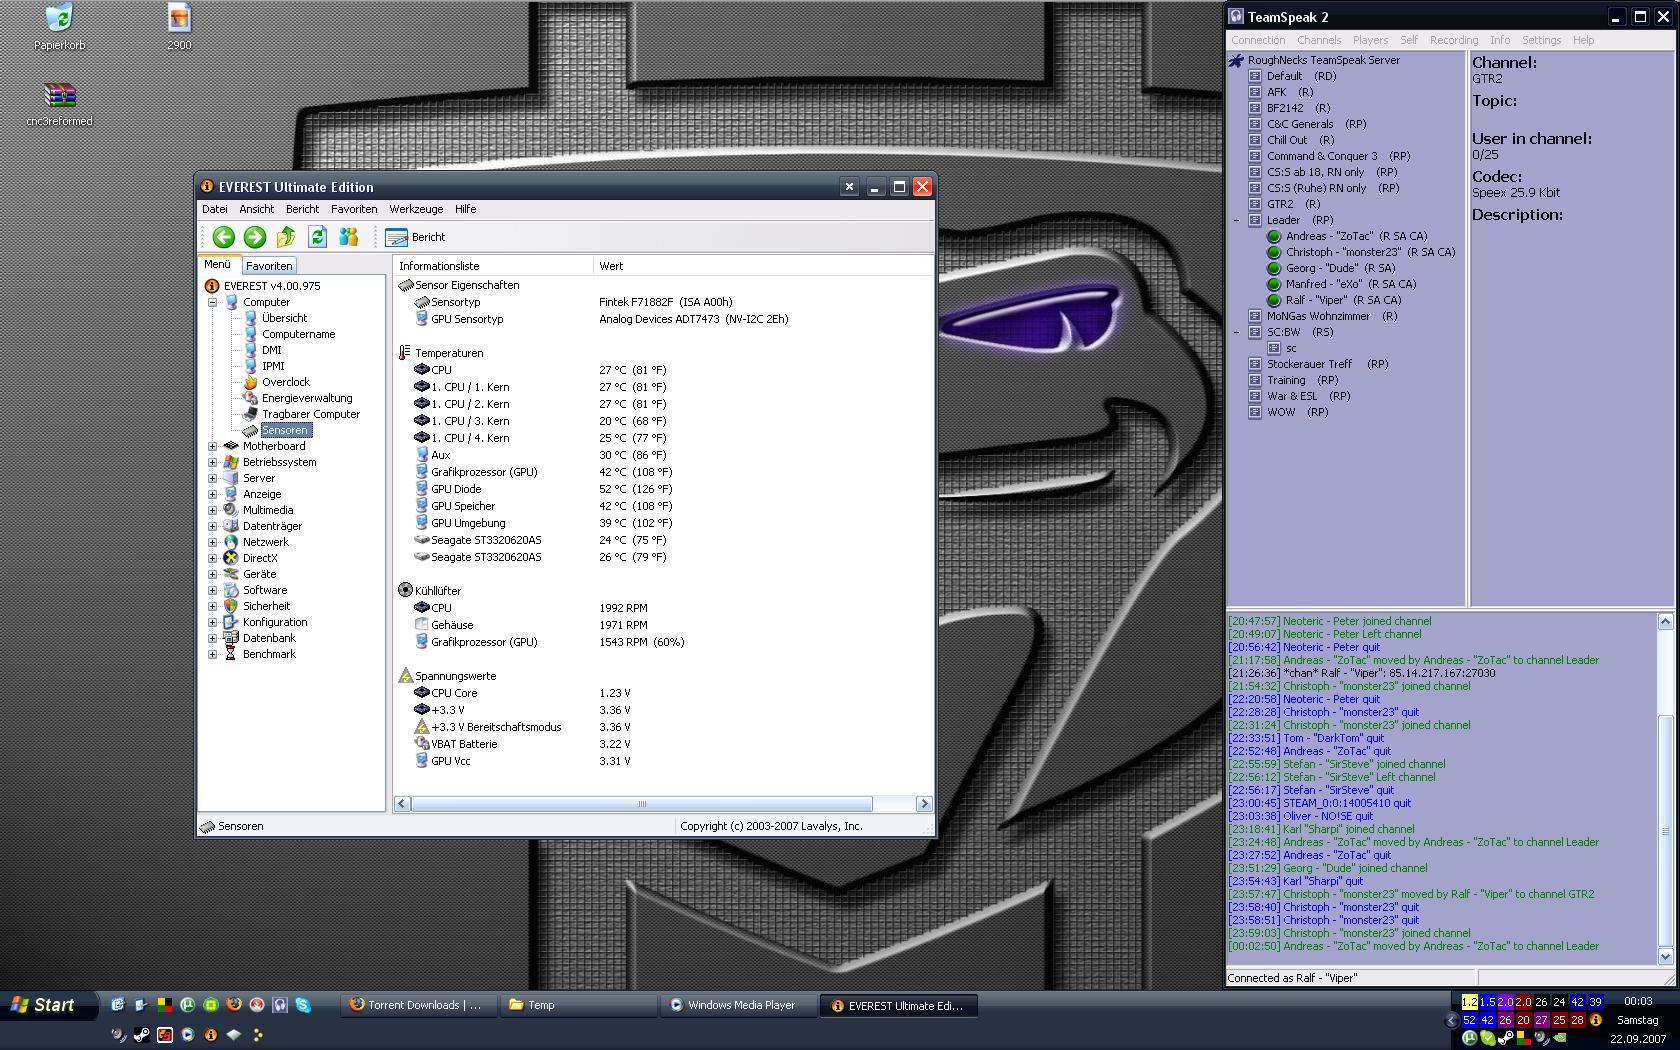Select Benchmark in the tree
This screenshot has width=1680, height=1050.
[x=269, y=654]
